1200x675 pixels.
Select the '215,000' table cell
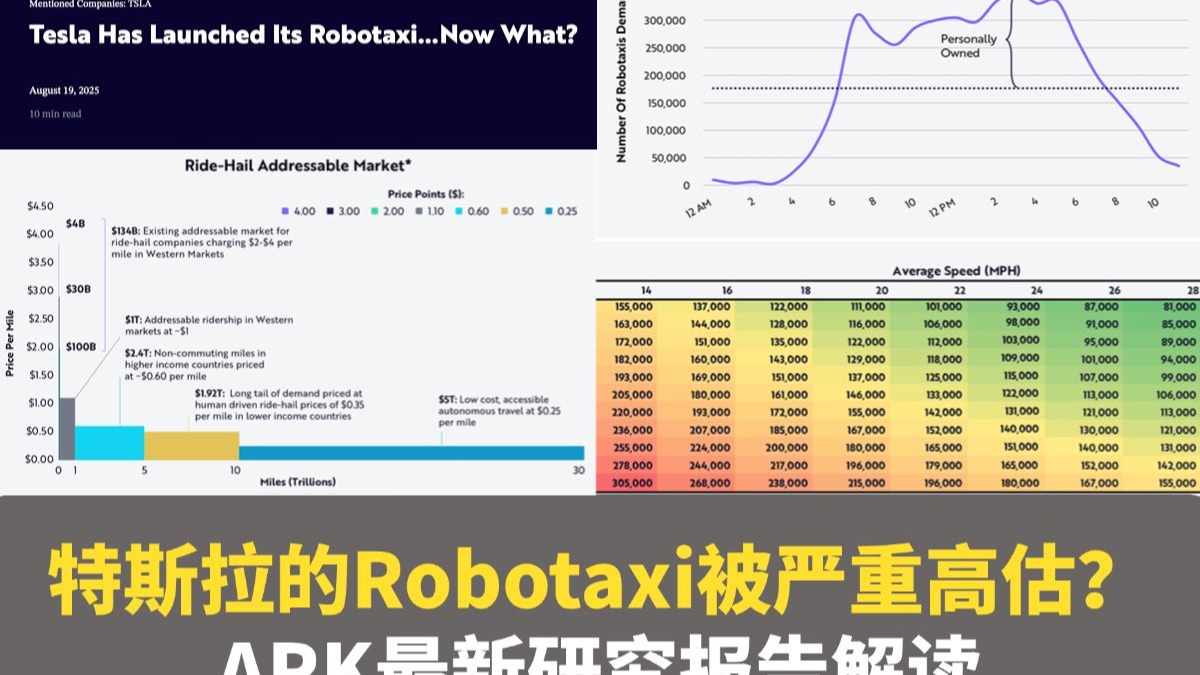866,483
